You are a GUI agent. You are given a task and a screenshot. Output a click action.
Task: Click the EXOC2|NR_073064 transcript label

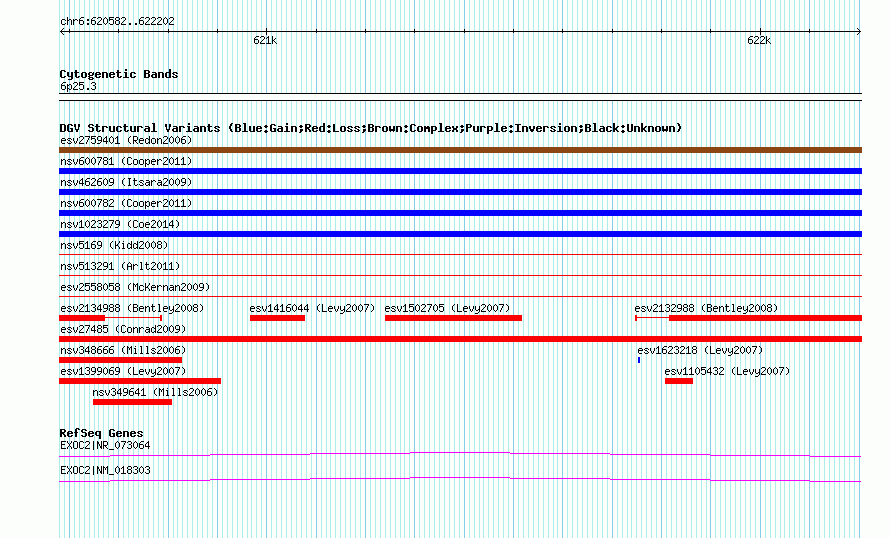(105, 445)
